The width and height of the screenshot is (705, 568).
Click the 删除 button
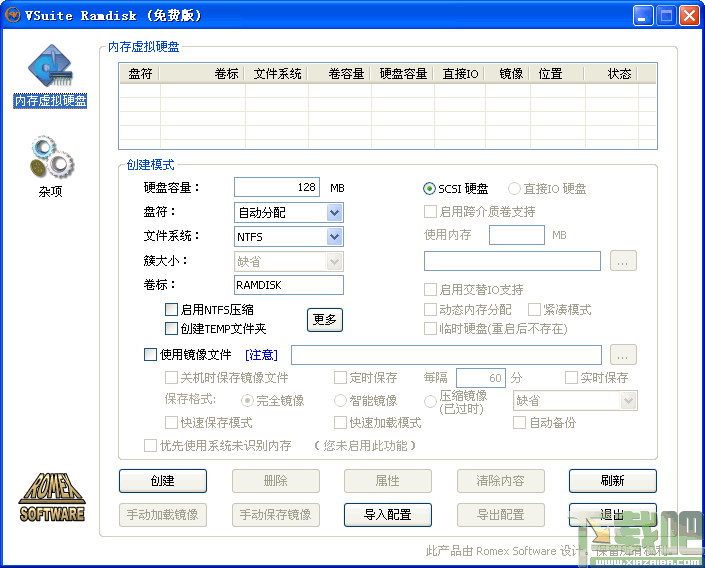coord(276,481)
